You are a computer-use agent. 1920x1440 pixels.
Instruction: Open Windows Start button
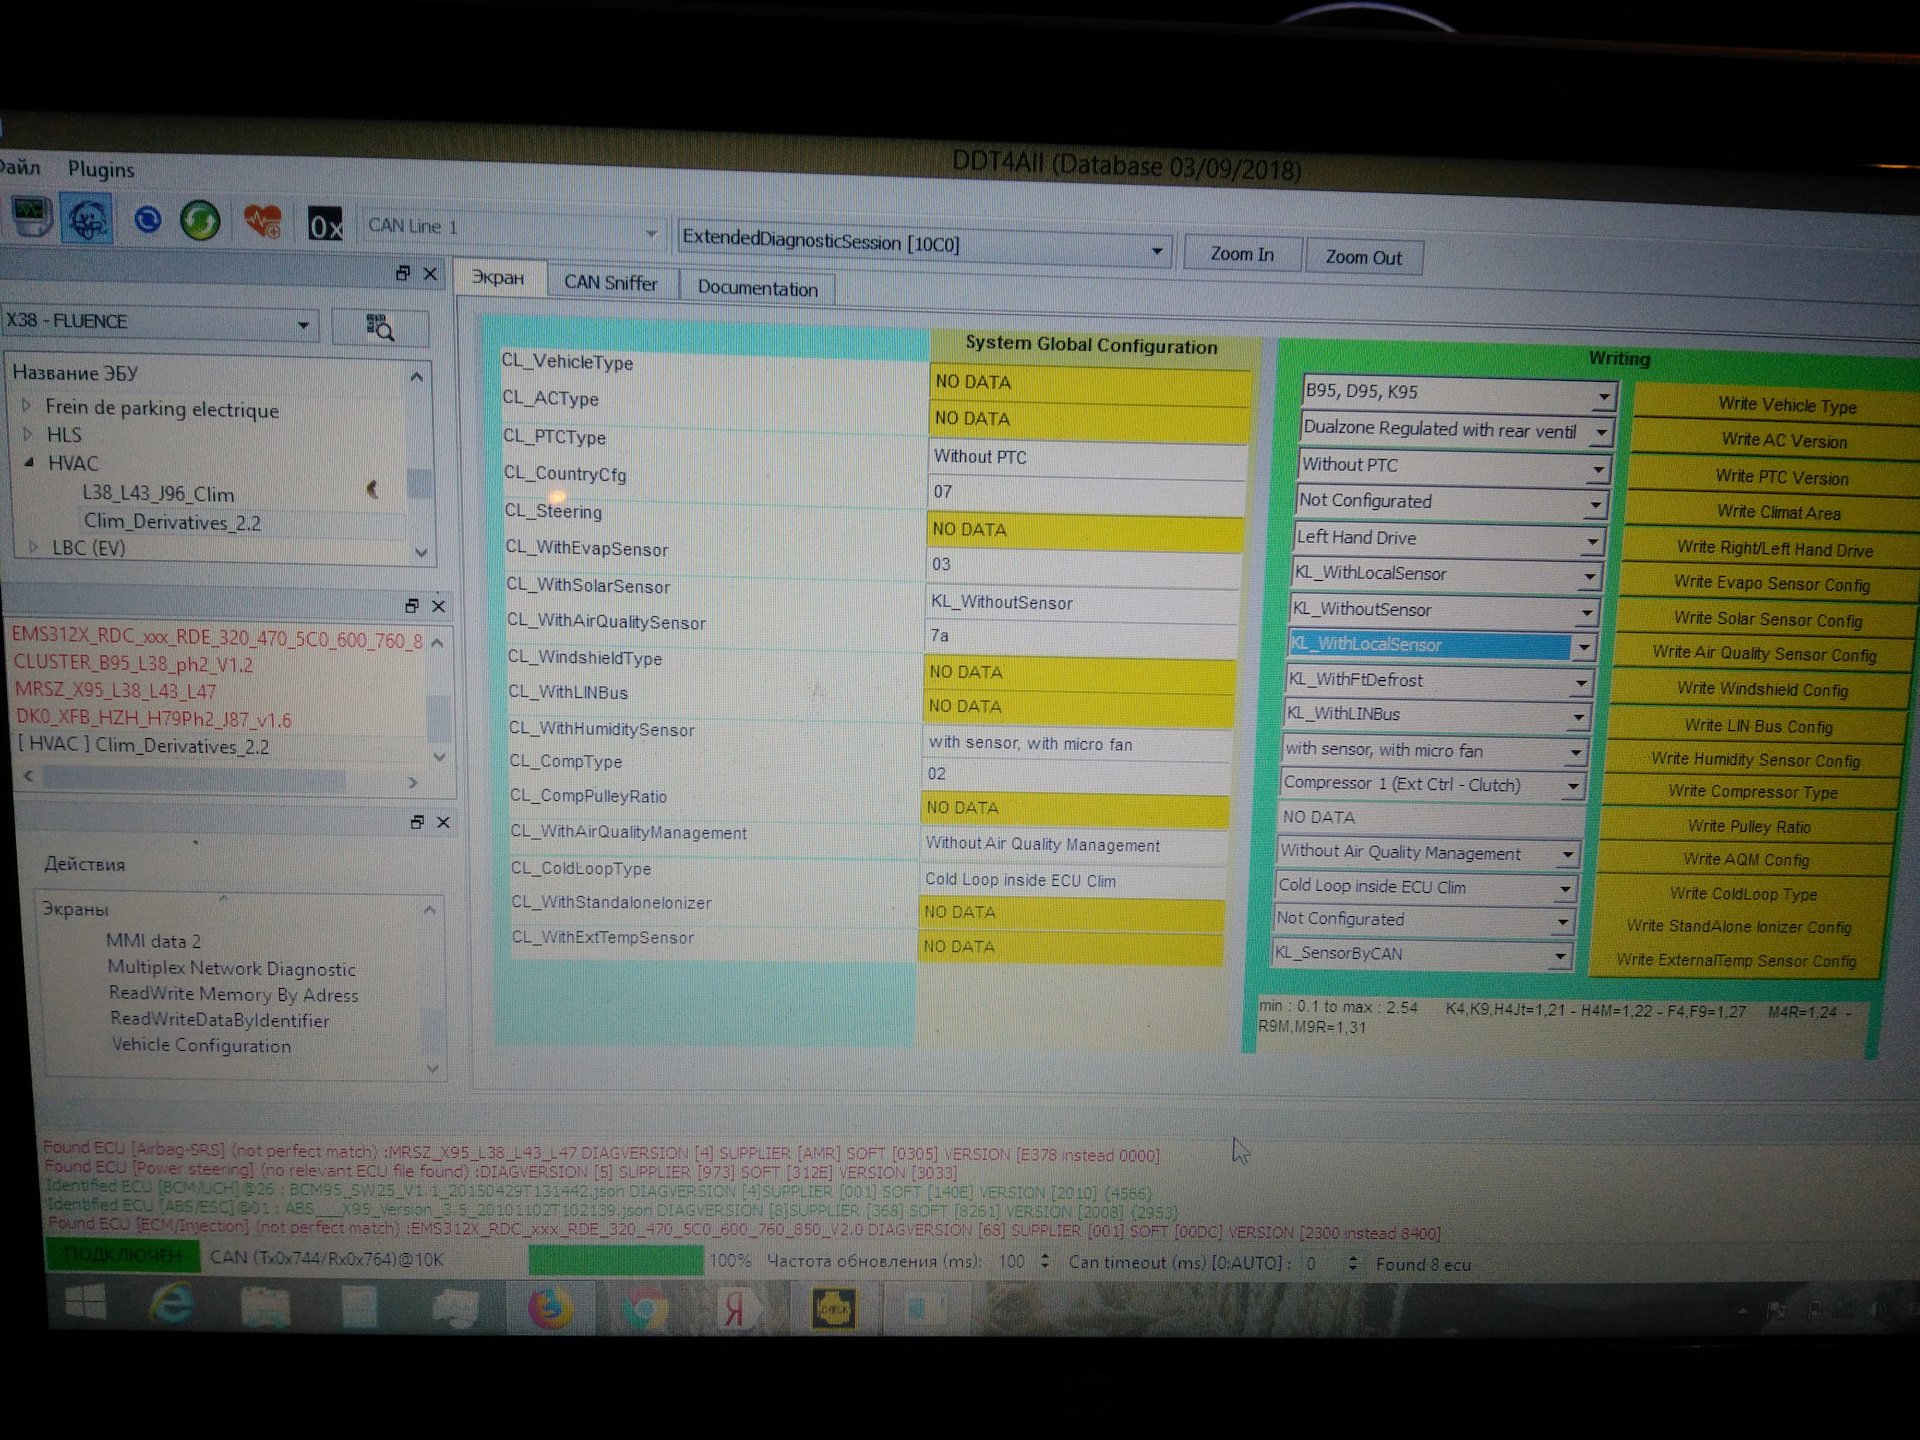[86, 1303]
